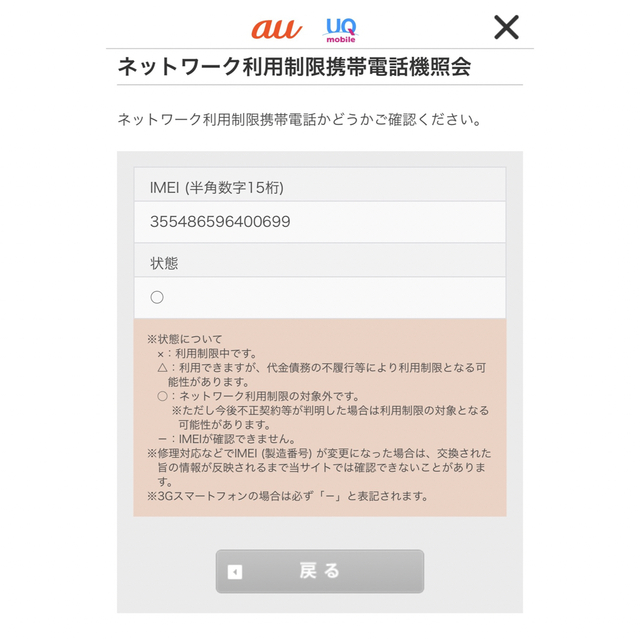Click the UQ mobile logo
This screenshot has height=640, width=640.
point(341,30)
